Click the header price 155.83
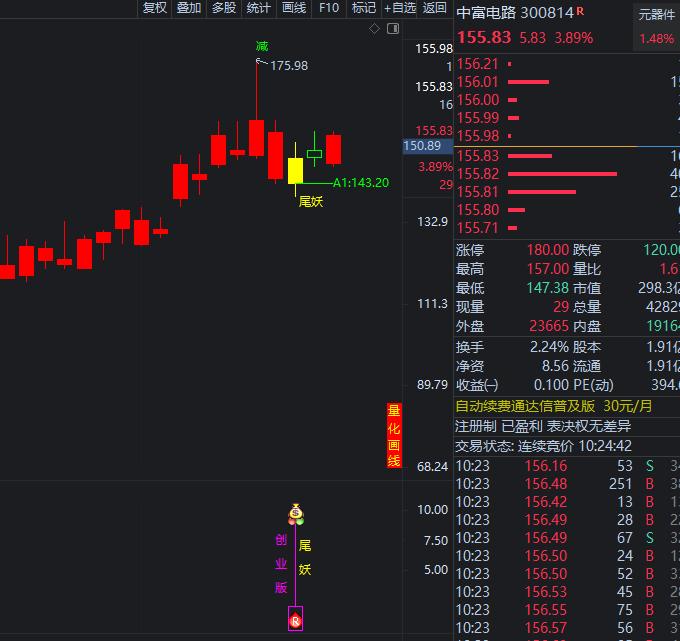 coord(484,38)
